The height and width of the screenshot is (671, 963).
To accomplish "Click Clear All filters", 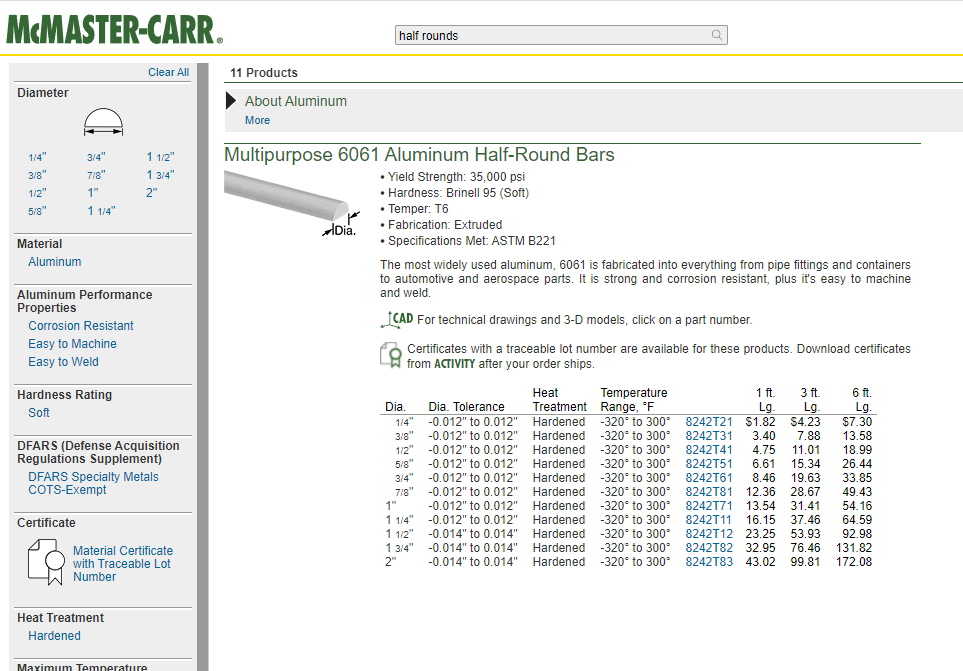I will pyautogui.click(x=168, y=72).
